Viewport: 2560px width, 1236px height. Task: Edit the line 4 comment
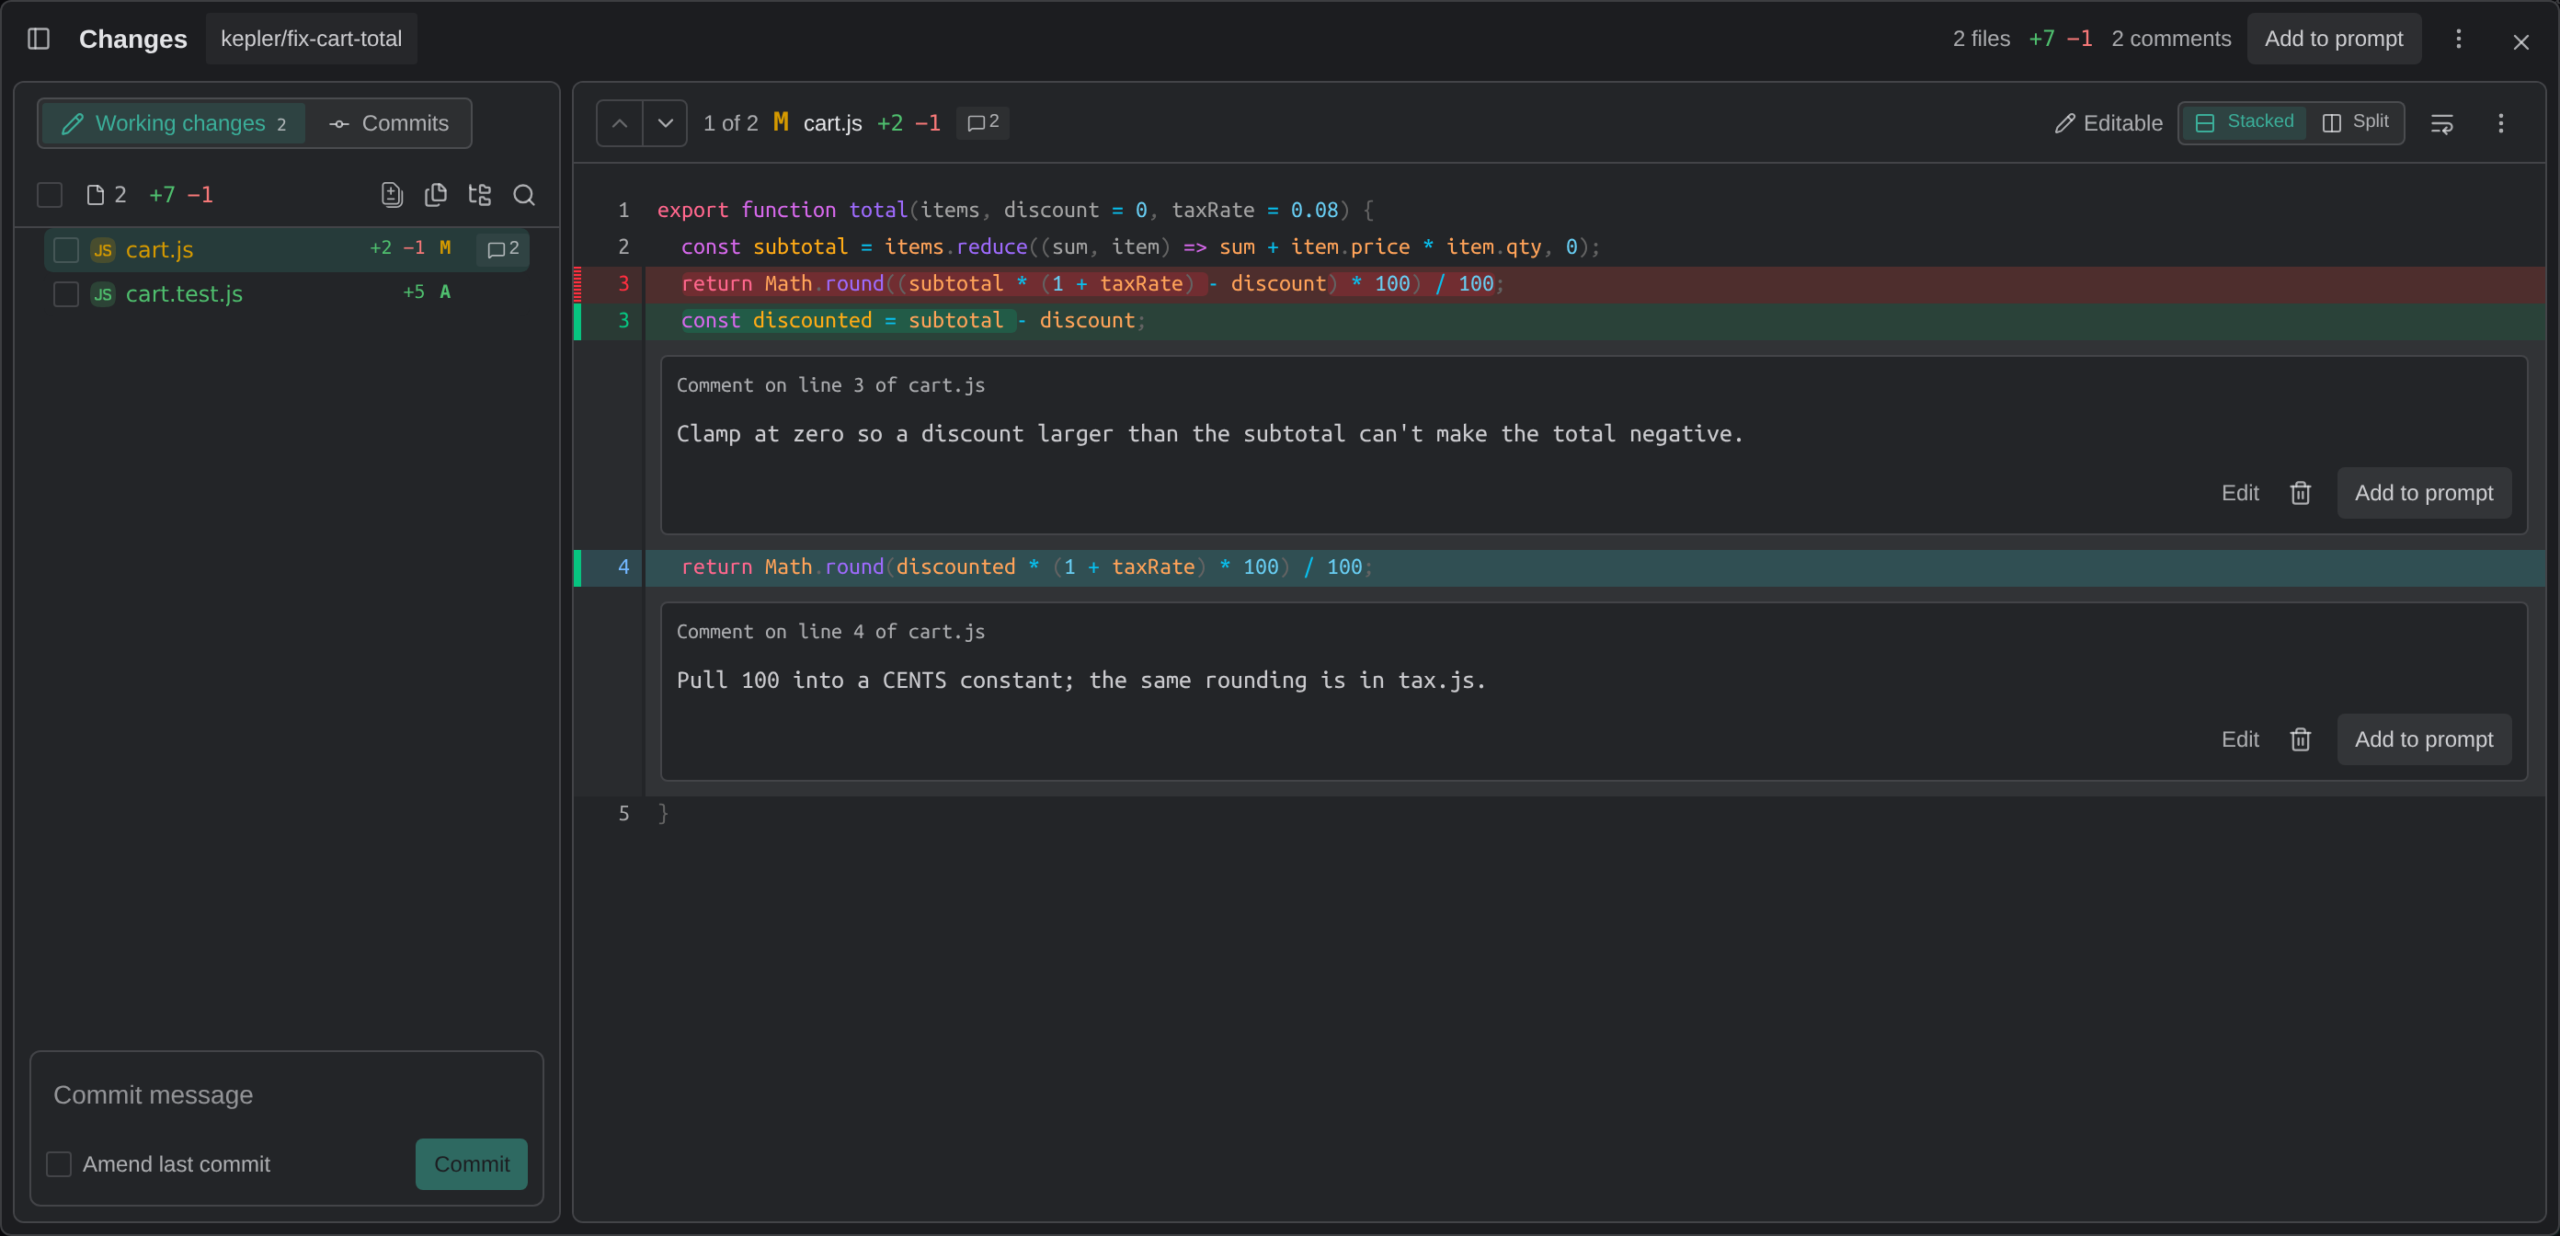(2240, 739)
